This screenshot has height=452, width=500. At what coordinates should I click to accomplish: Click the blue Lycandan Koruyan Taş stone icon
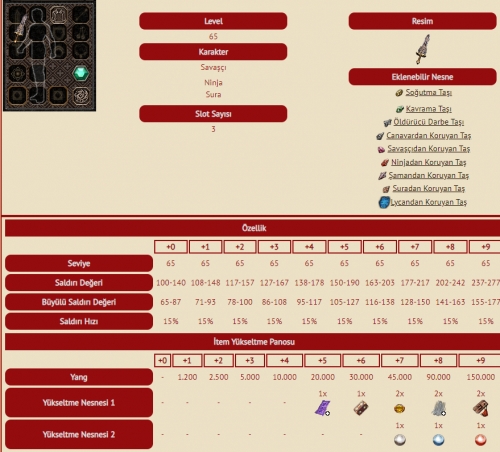click(x=384, y=202)
